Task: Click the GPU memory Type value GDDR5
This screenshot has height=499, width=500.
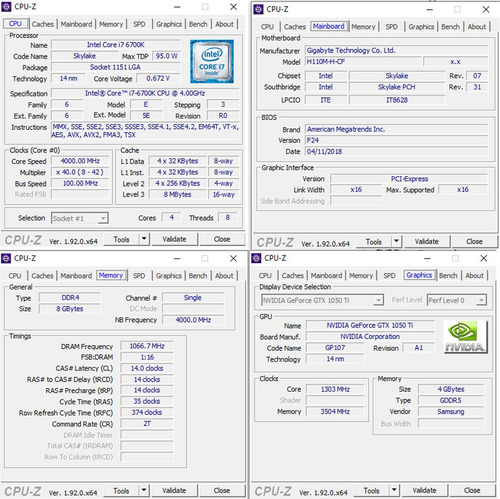Action: click(x=451, y=400)
